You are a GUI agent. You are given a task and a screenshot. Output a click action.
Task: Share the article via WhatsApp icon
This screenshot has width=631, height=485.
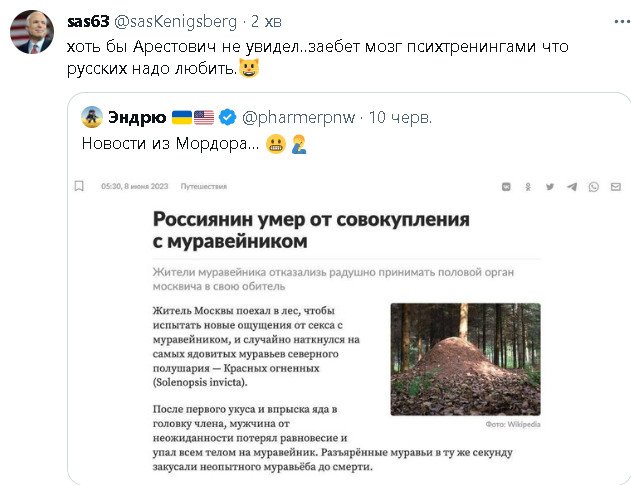click(593, 186)
